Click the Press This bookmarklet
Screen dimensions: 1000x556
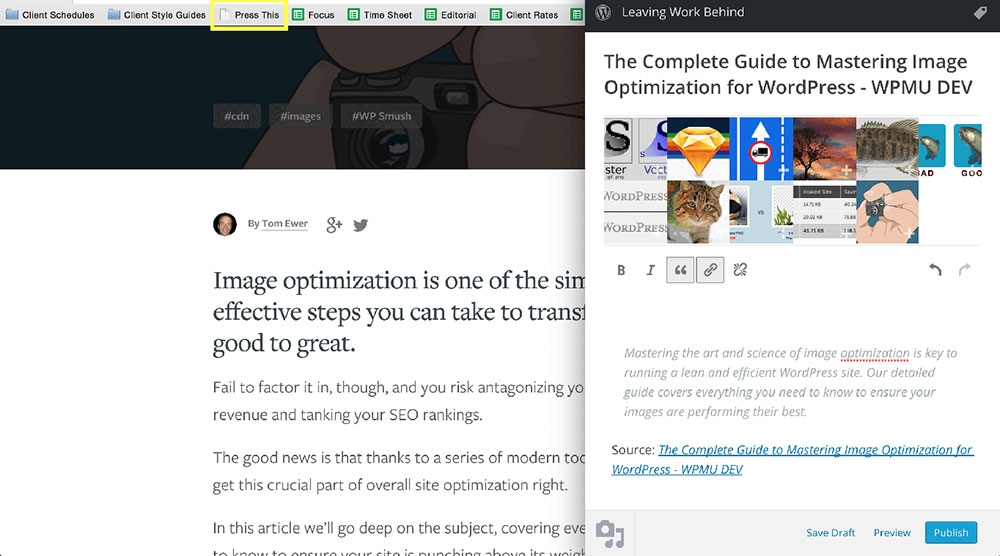(x=249, y=15)
